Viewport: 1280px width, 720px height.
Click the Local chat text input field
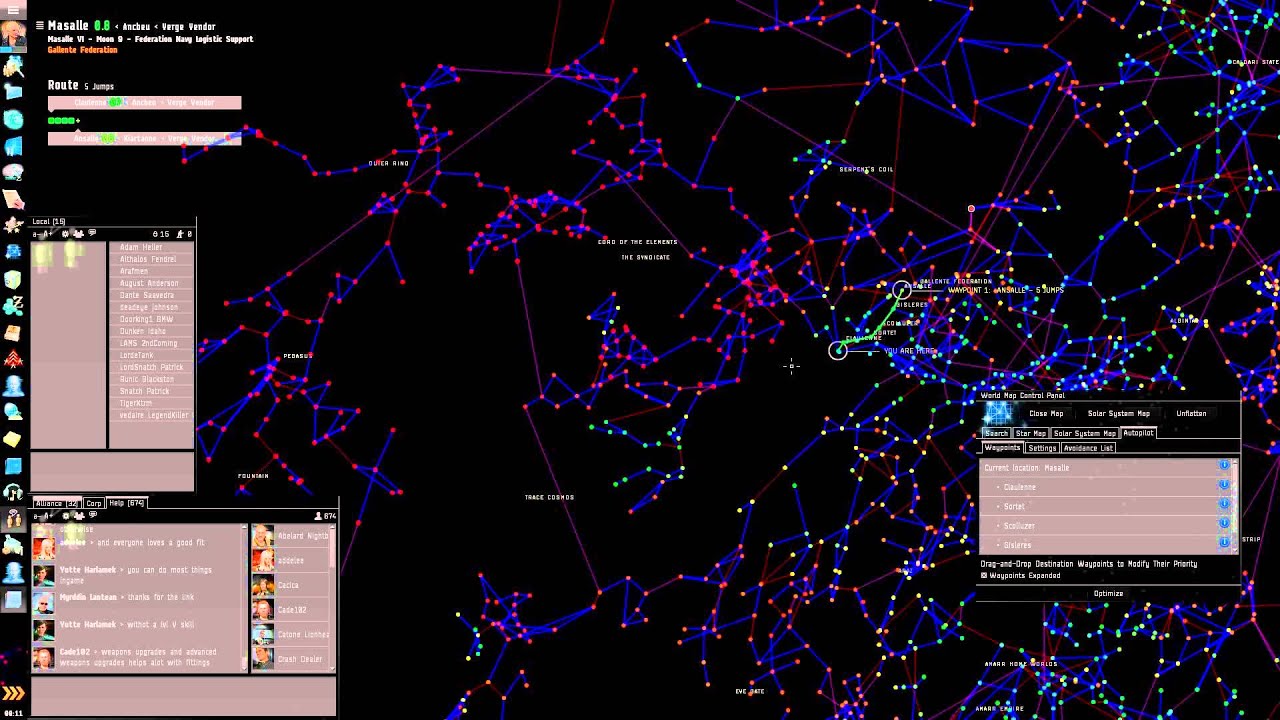click(112, 470)
